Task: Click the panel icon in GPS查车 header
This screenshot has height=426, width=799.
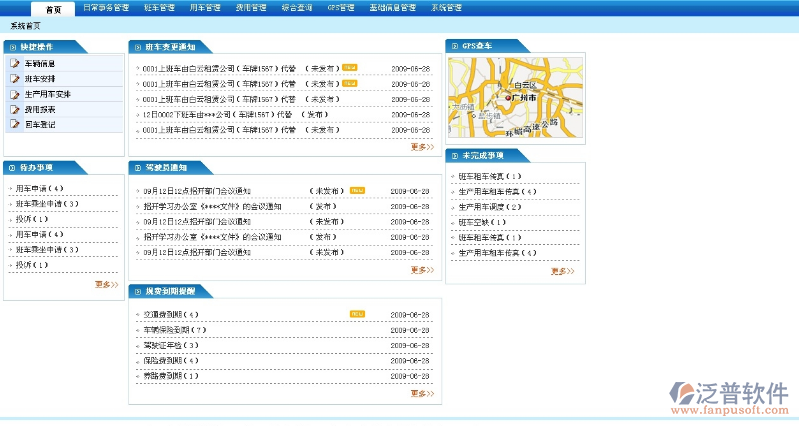Action: tap(454, 46)
